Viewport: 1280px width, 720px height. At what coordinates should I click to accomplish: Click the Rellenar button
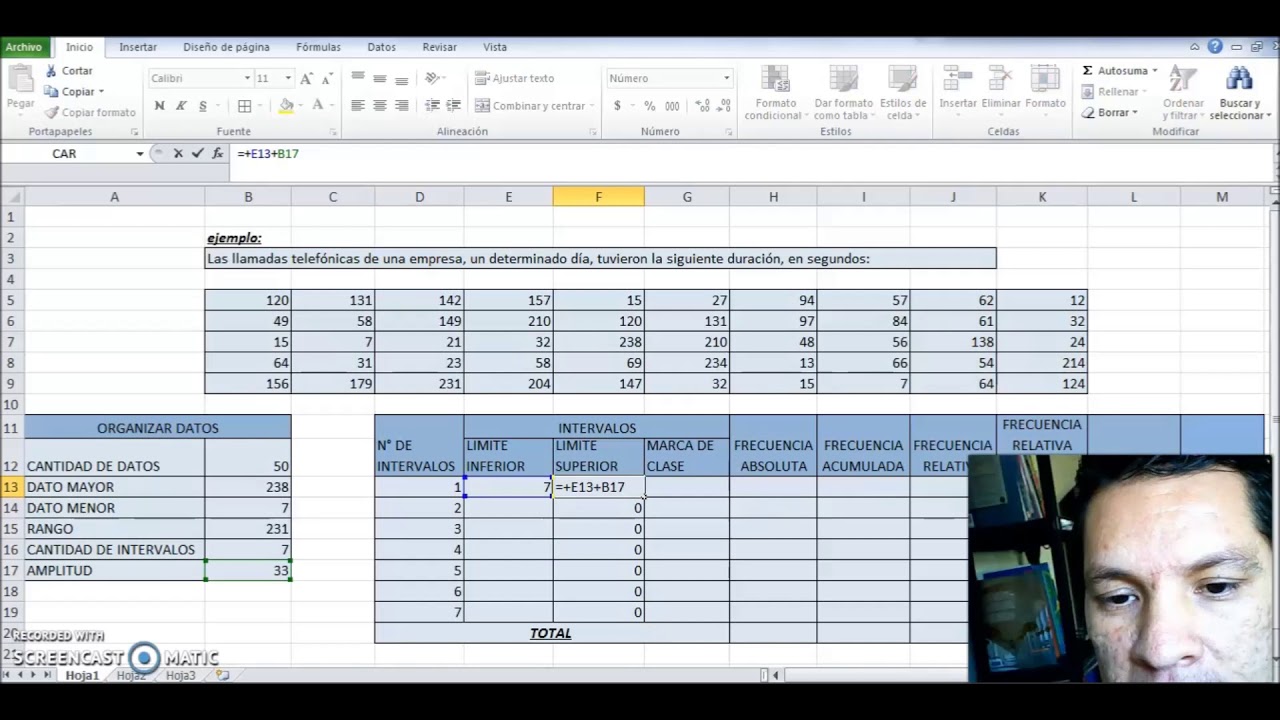pyautogui.click(x=1117, y=92)
